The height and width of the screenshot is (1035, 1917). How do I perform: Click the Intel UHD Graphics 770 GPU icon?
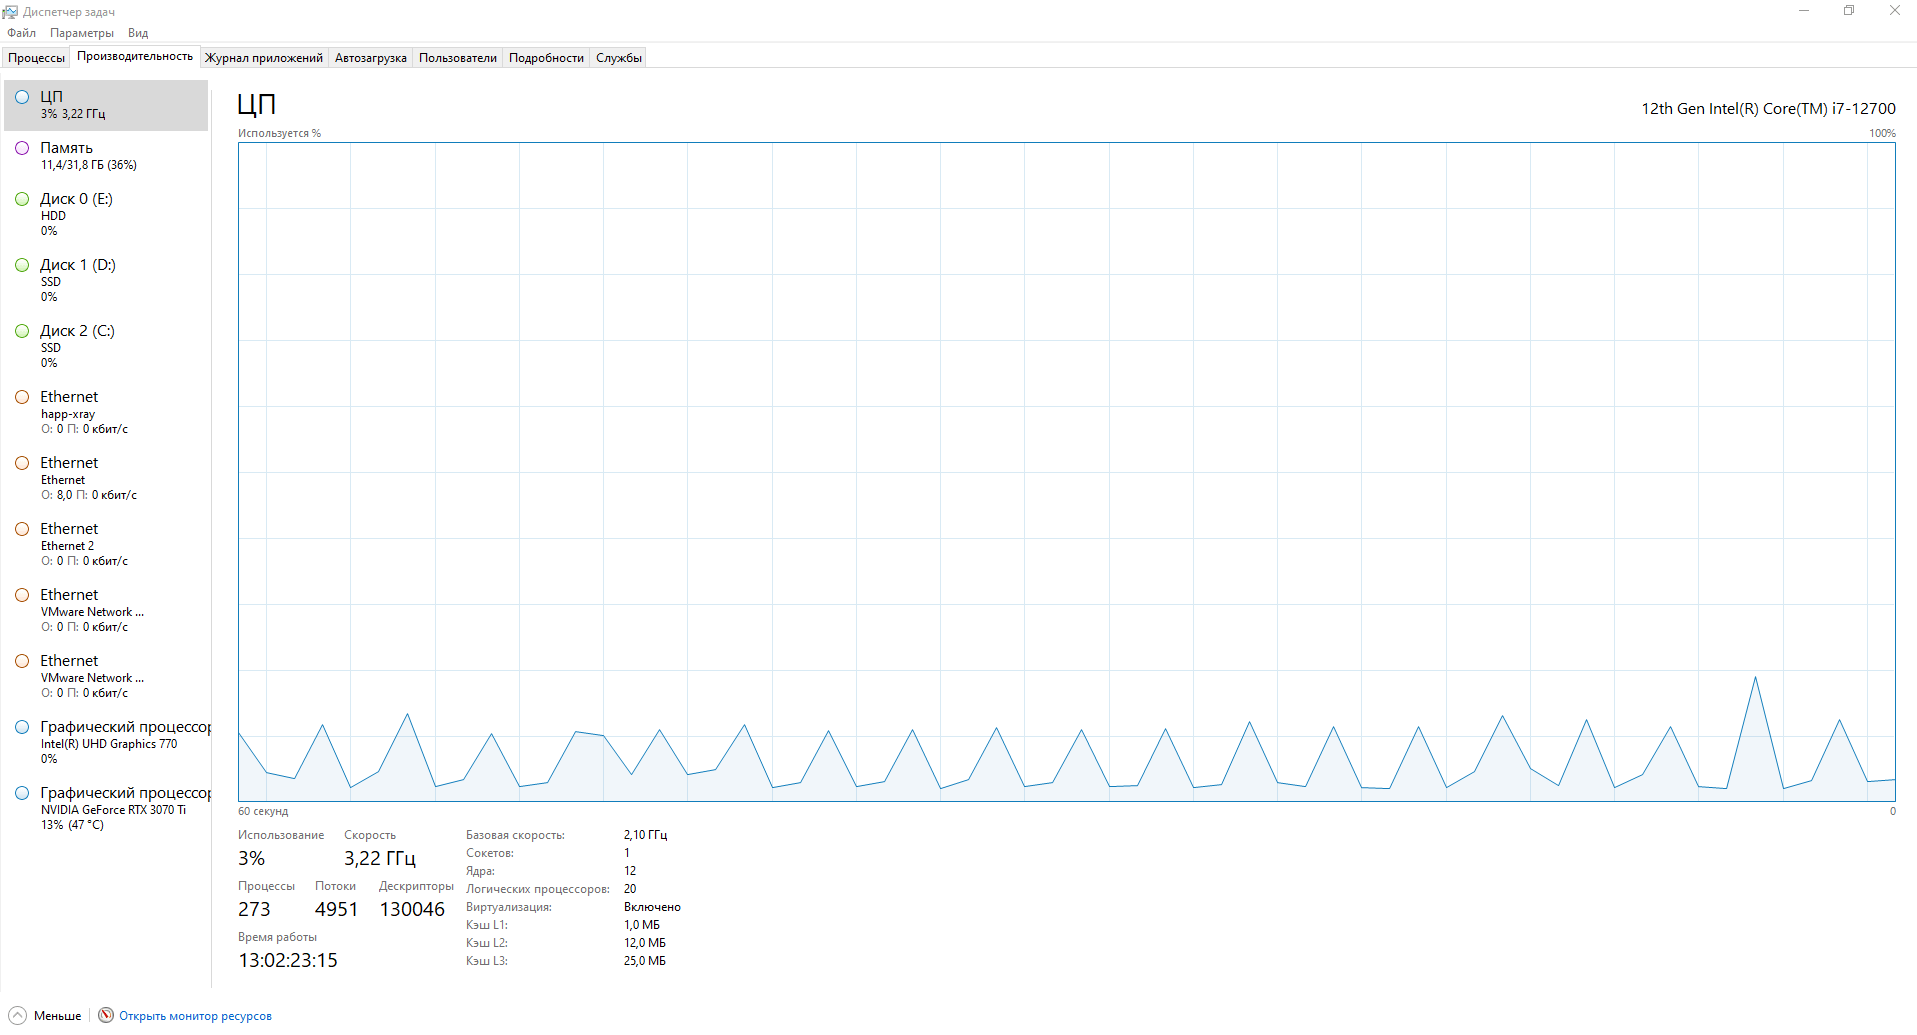click(22, 727)
